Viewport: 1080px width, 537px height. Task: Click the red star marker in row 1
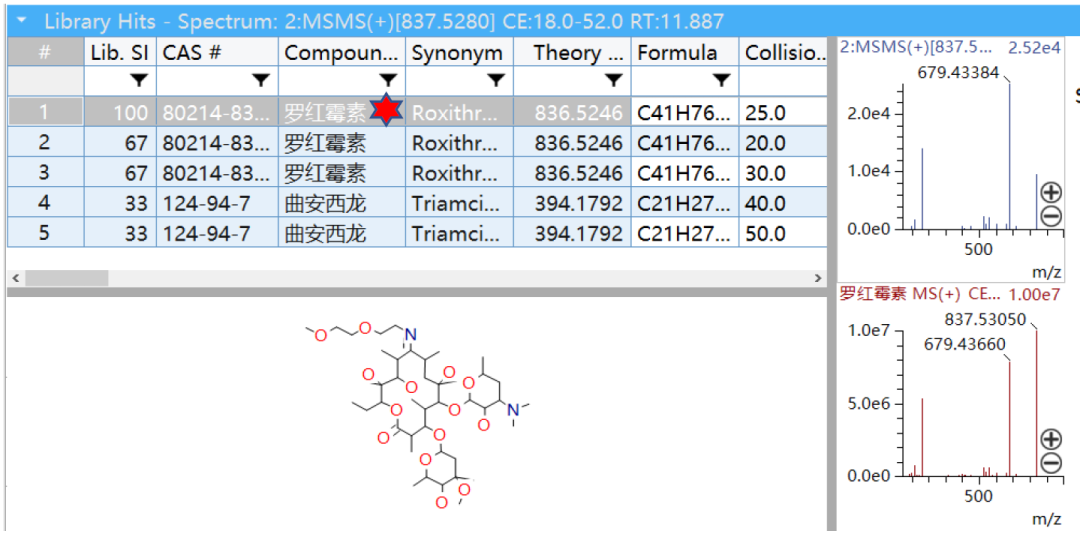385,112
